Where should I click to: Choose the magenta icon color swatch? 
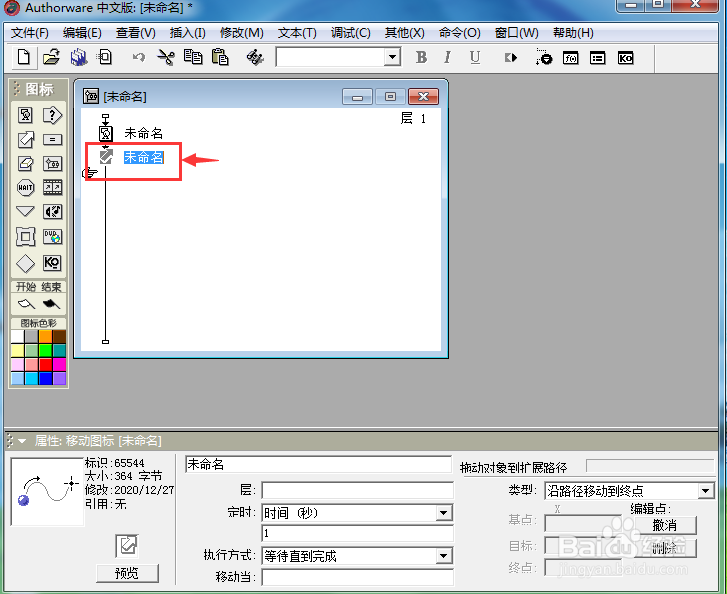coord(59,364)
